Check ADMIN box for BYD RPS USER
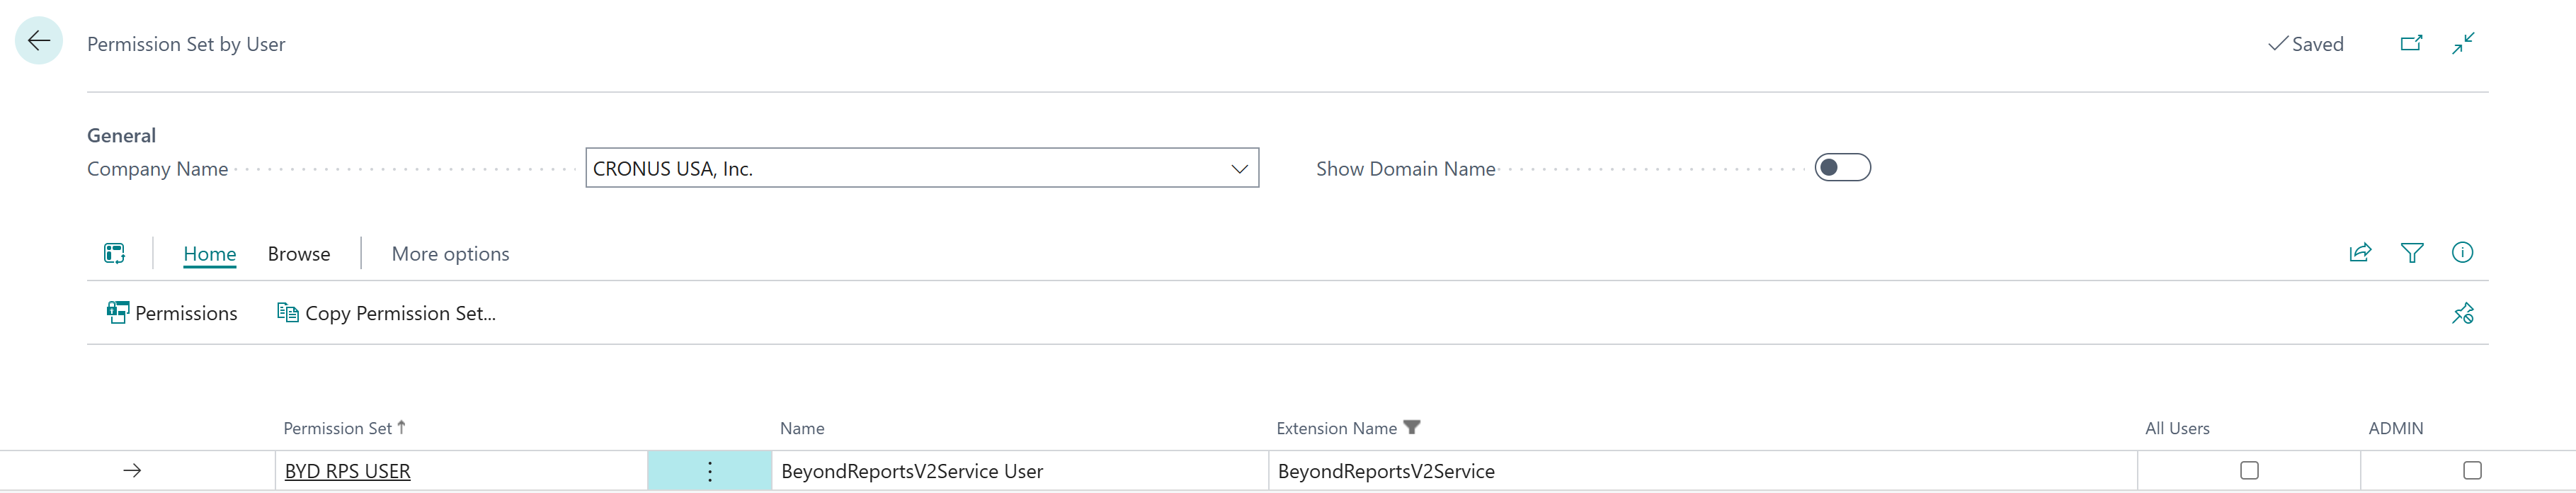Viewport: 2576px width, 493px height. (2472, 471)
